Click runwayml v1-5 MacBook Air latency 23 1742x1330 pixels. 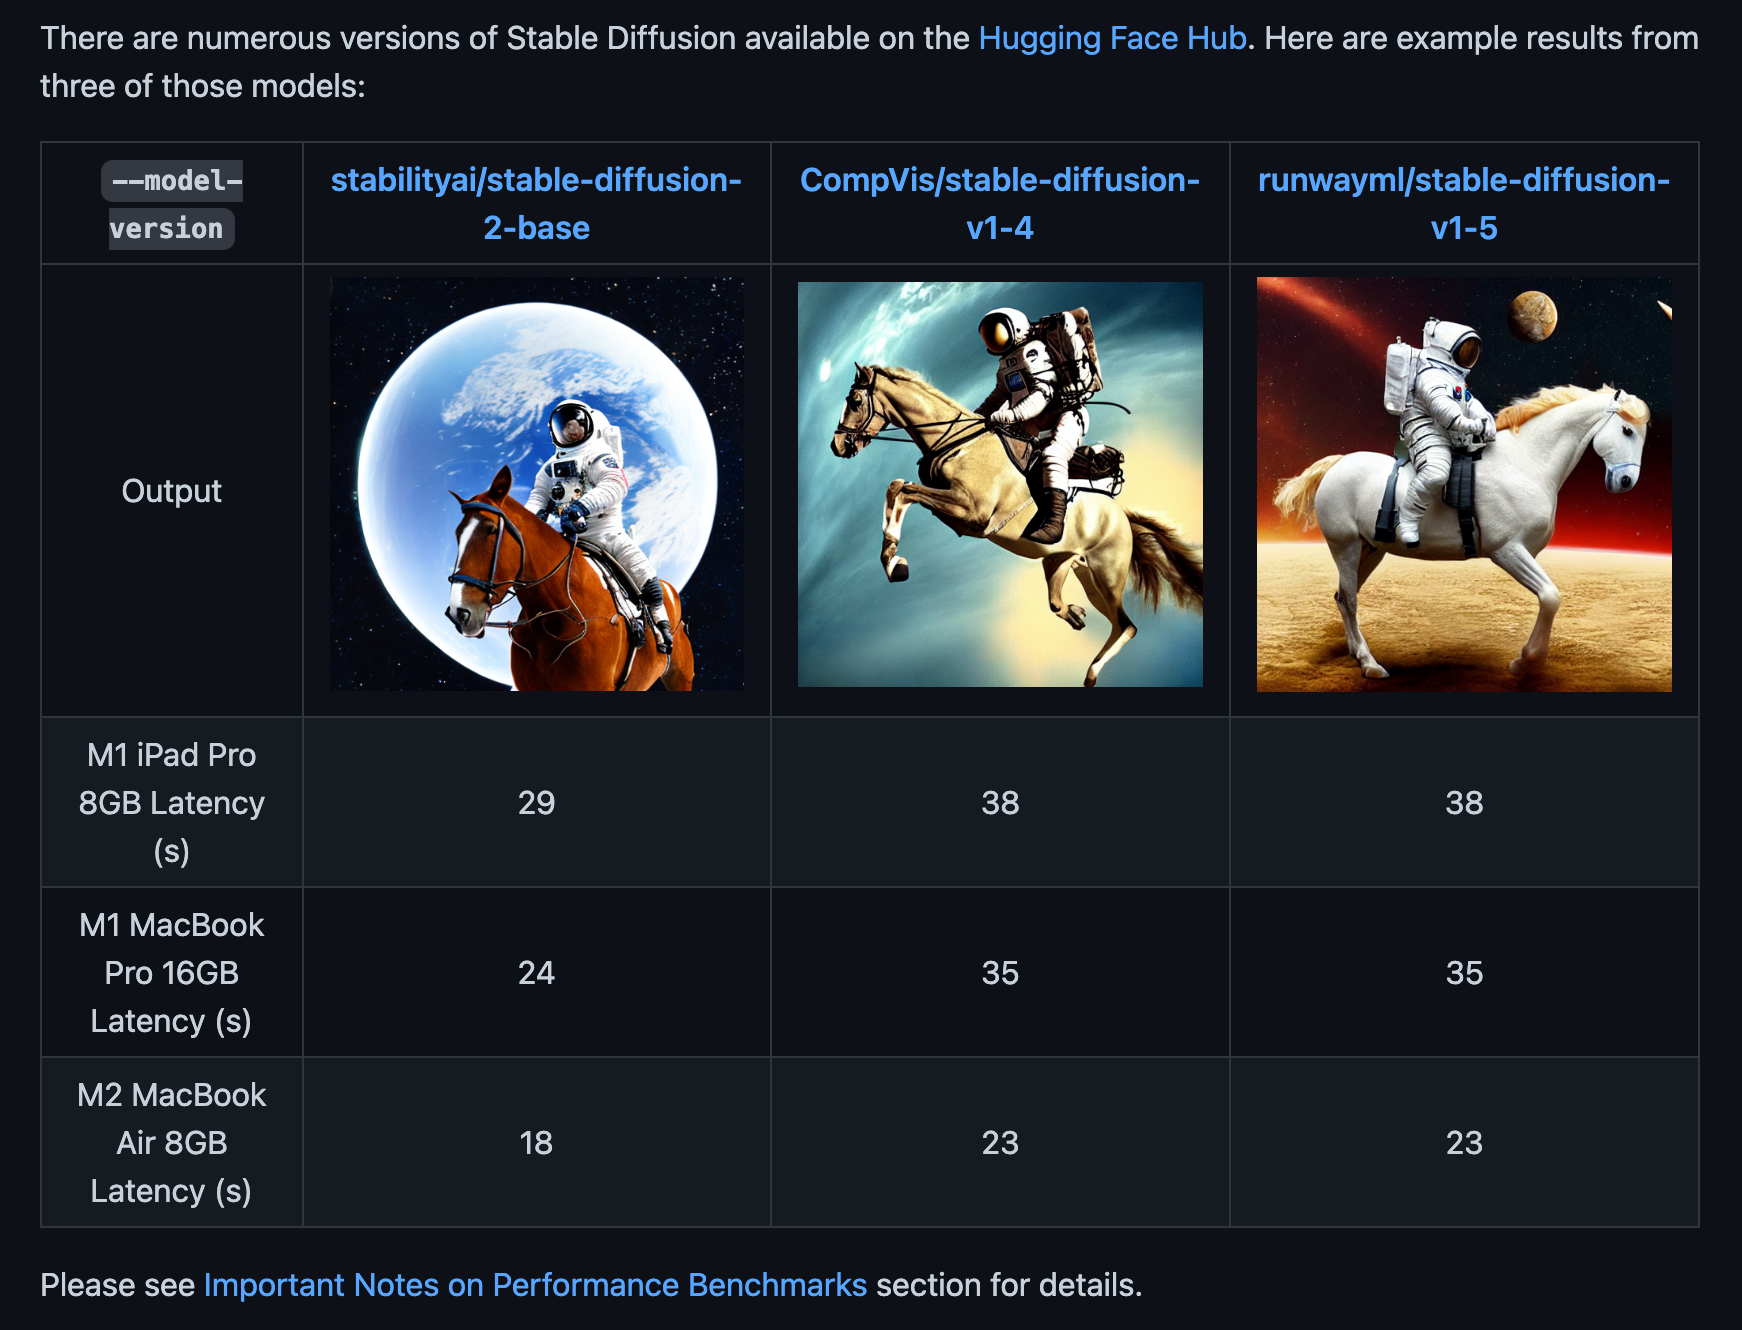coord(1464,1142)
